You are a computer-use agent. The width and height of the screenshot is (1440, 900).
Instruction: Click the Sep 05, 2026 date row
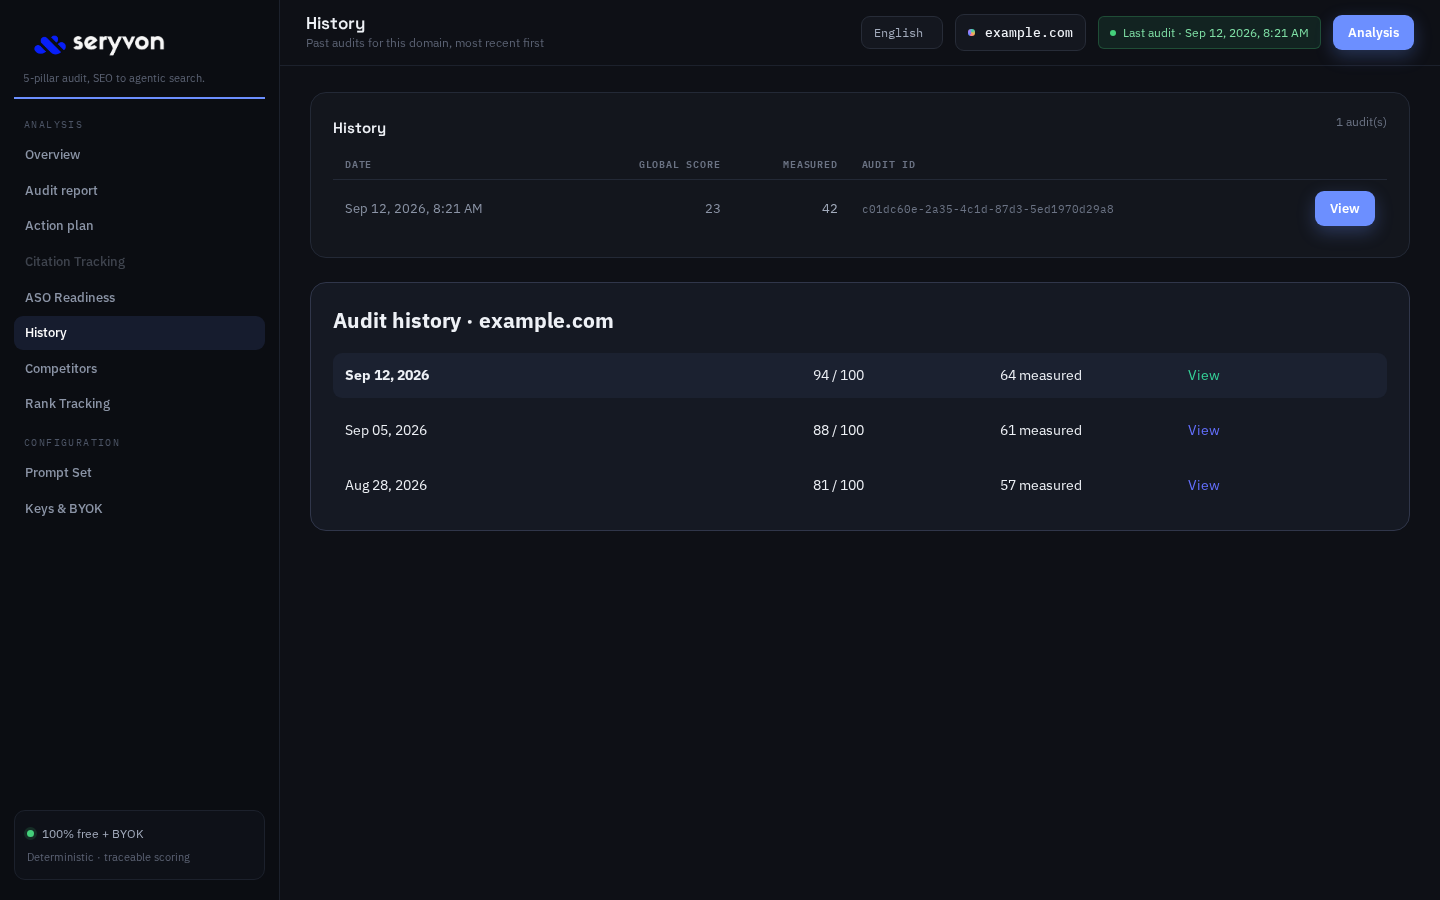coord(860,431)
